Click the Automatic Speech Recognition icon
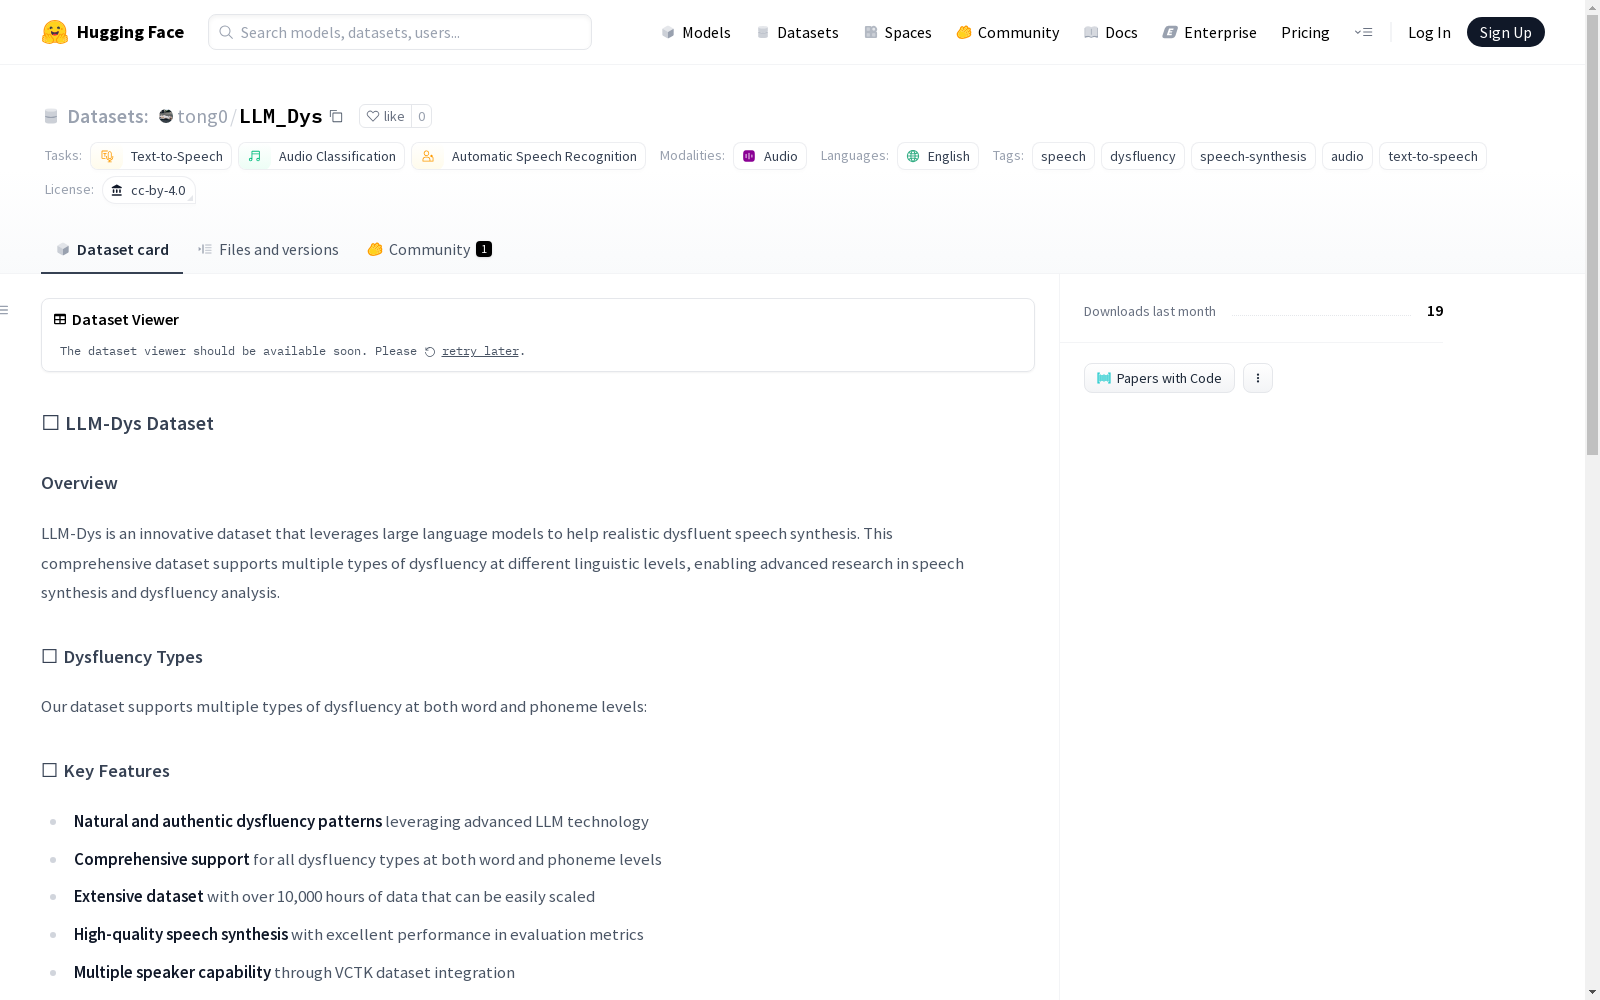Viewport: 1600px width, 1000px height. (428, 156)
